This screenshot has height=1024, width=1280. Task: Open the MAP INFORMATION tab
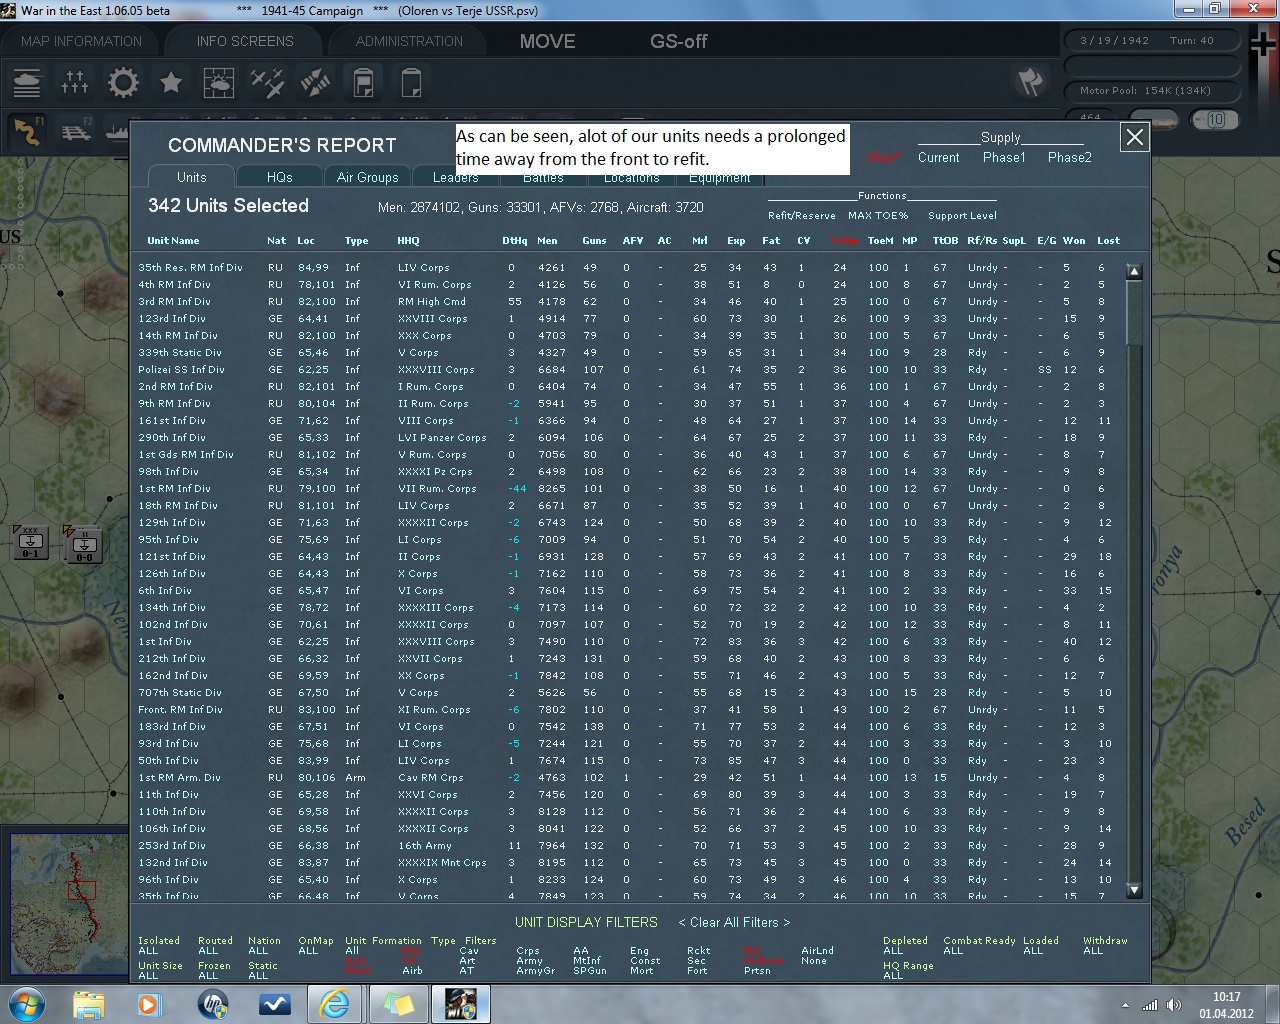pos(81,41)
